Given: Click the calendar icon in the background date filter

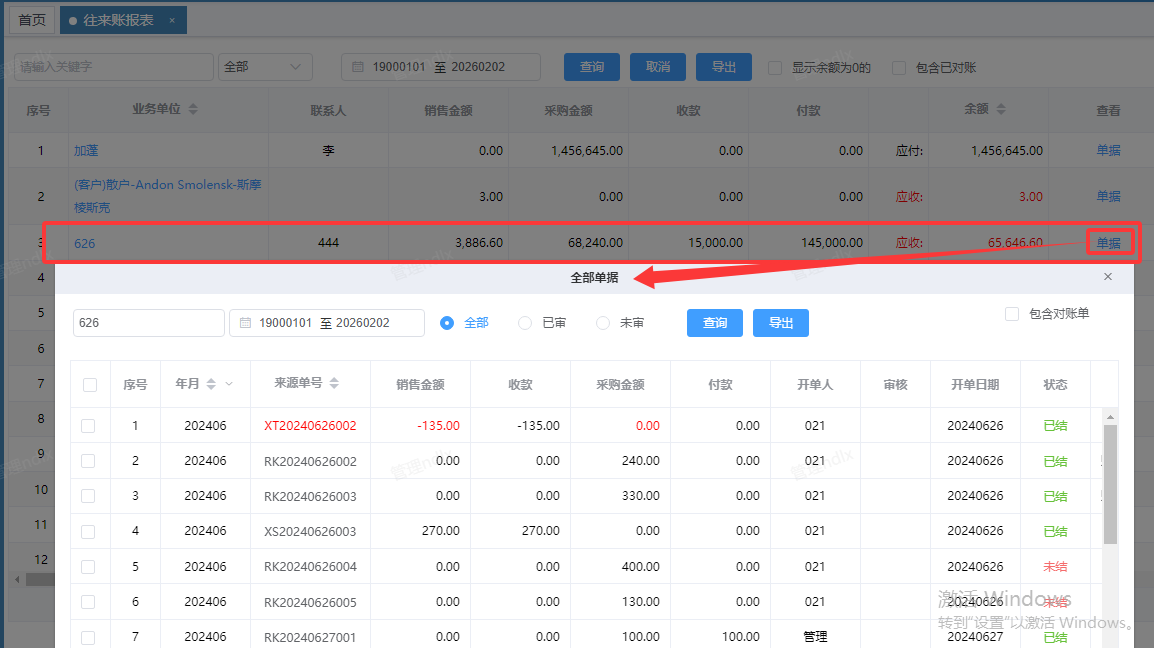Looking at the screenshot, I should click(358, 67).
